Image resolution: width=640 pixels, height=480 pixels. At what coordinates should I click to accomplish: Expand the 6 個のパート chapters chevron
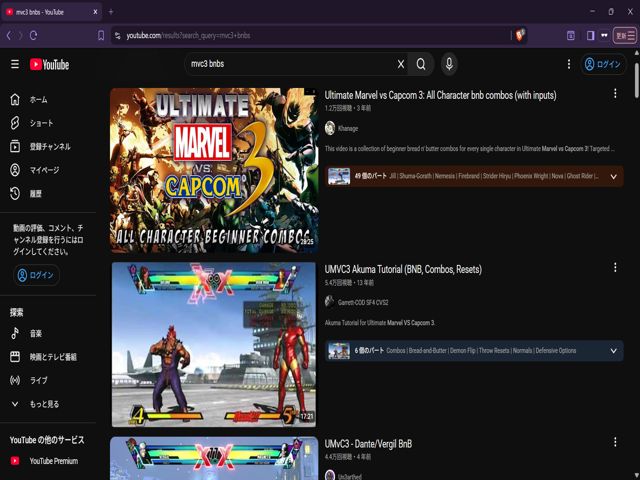point(613,351)
